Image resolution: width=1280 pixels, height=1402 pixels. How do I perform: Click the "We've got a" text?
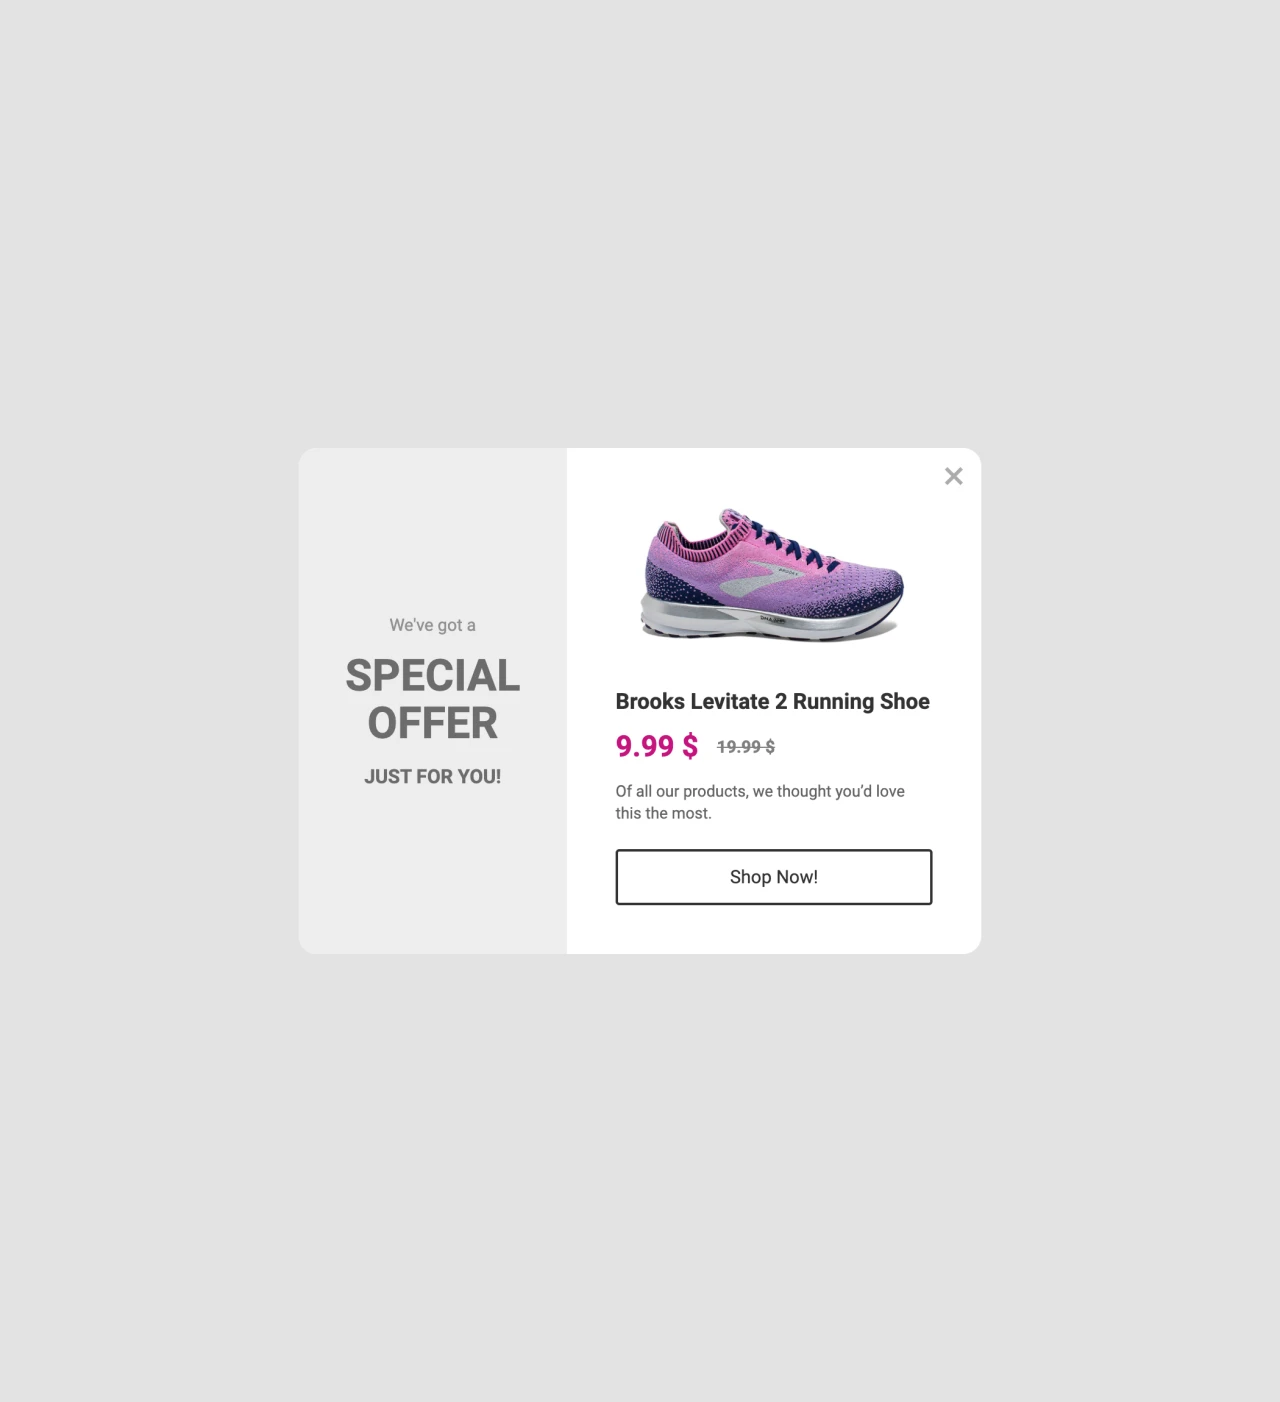(x=432, y=625)
